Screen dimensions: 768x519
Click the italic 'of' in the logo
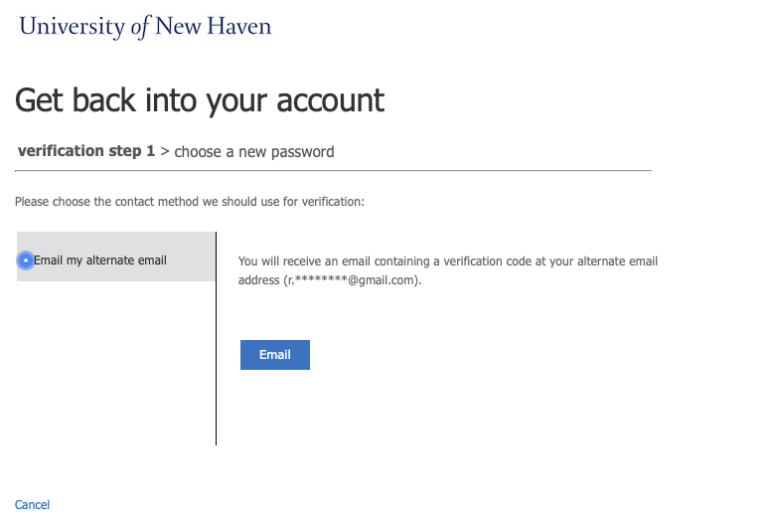(x=140, y=27)
